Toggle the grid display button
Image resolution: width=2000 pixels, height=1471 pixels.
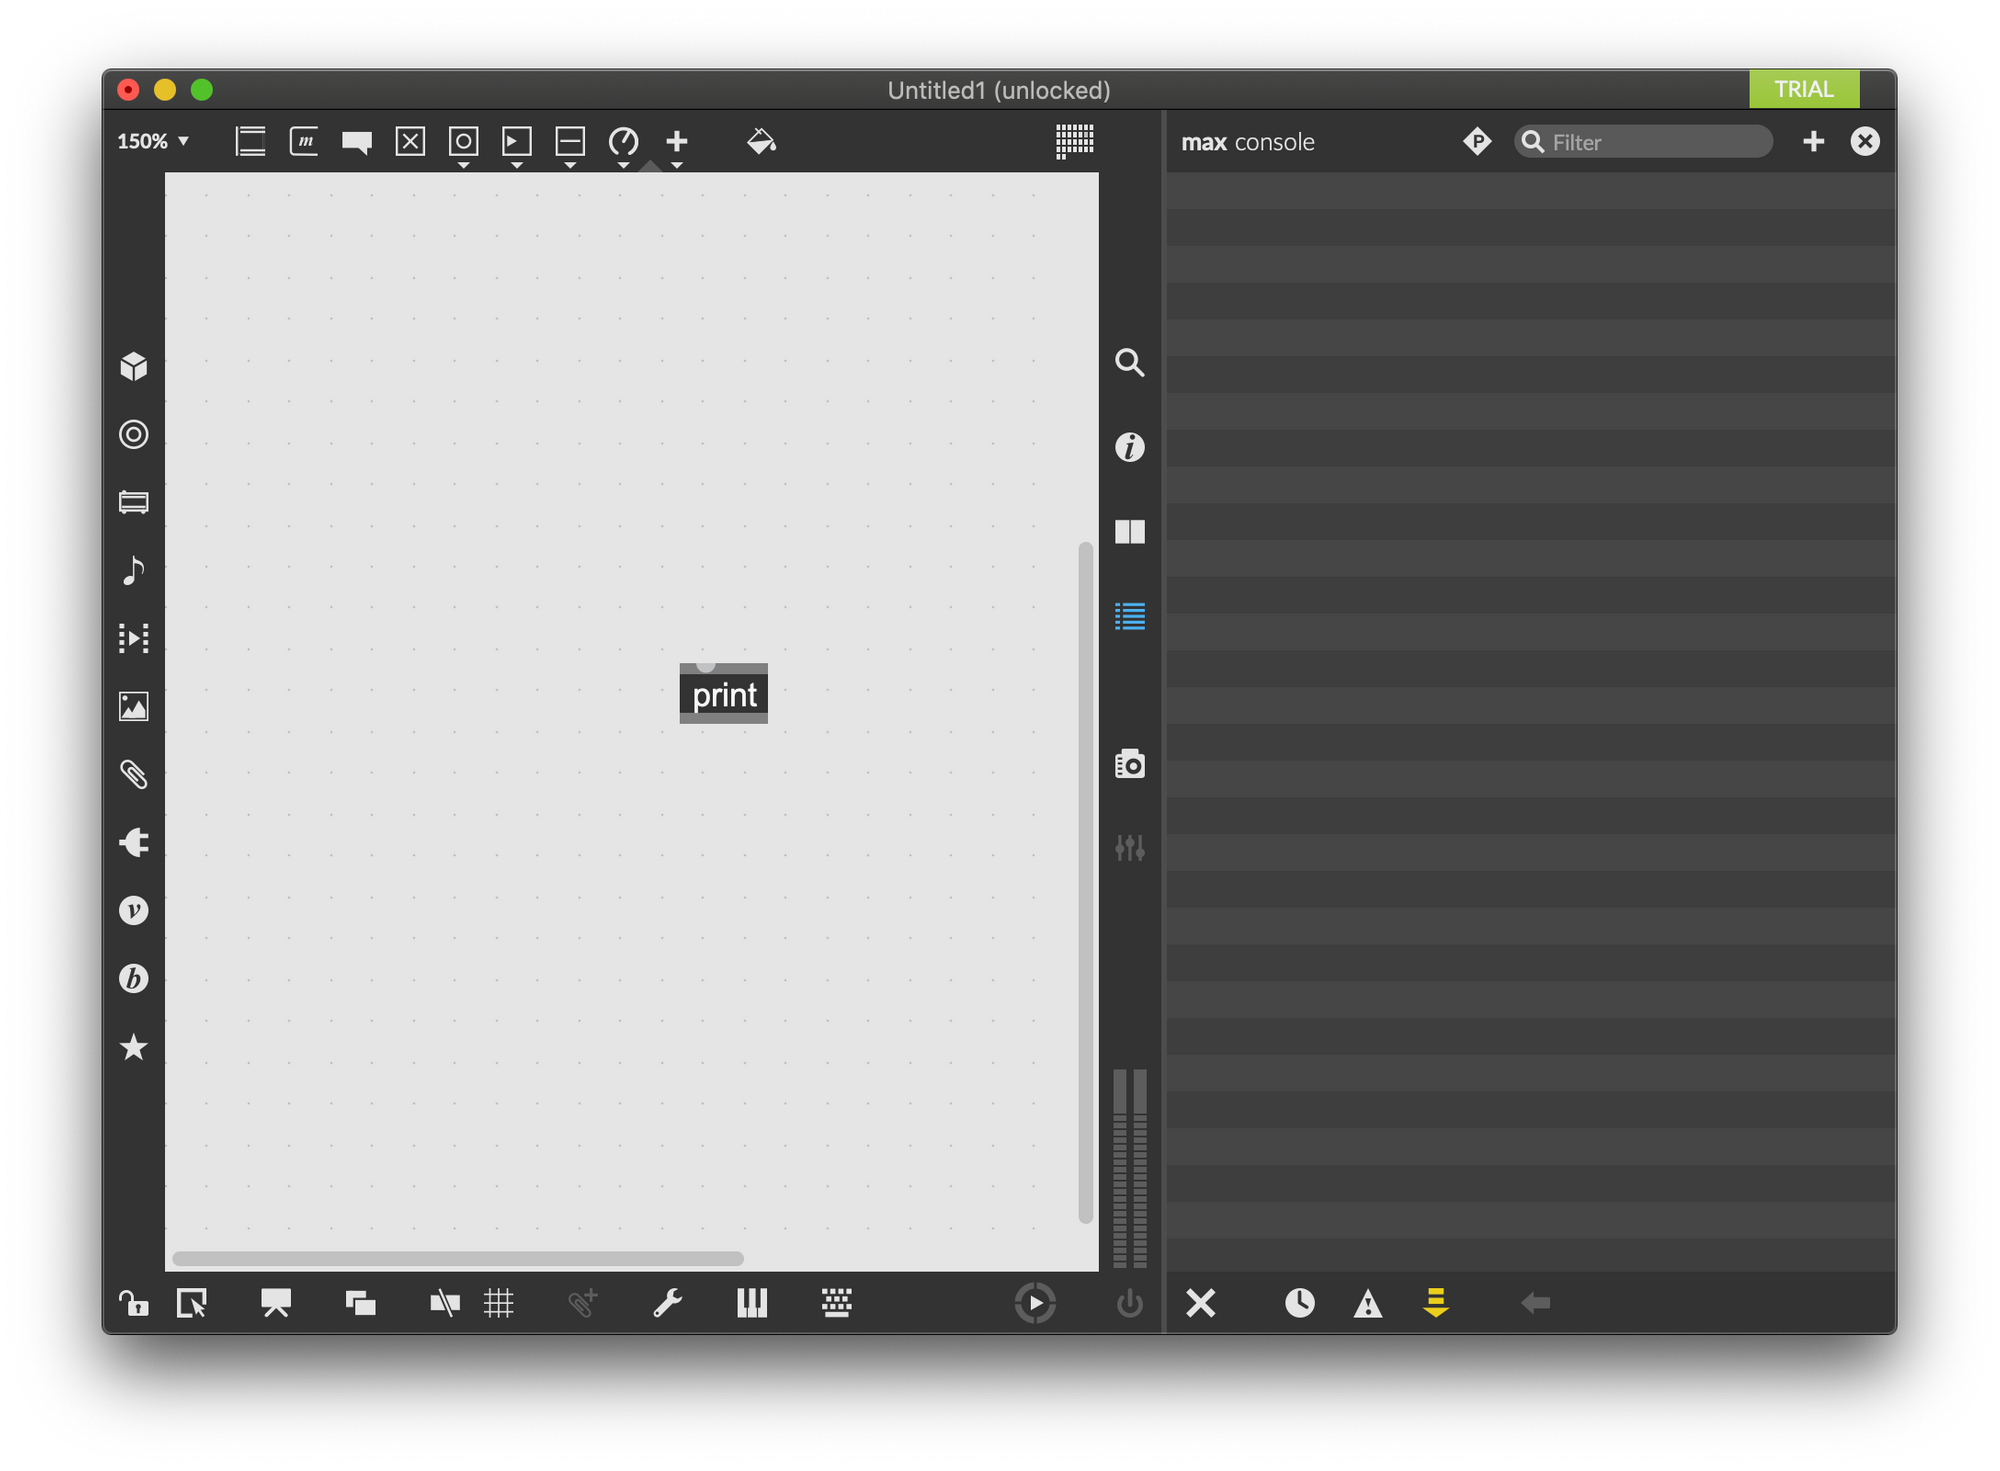coord(498,1303)
